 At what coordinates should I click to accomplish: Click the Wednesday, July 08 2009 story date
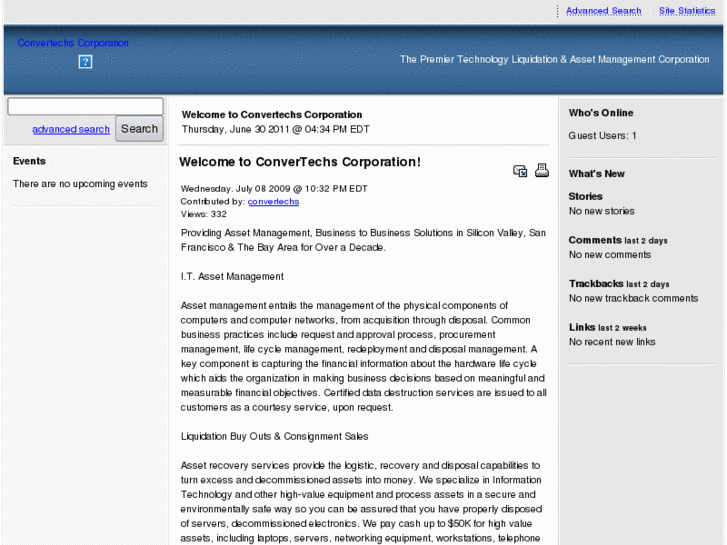(x=274, y=189)
